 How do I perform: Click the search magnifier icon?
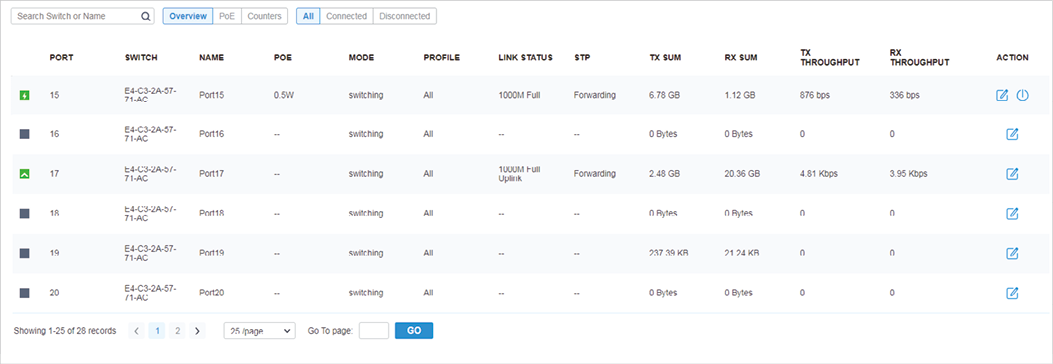(146, 16)
